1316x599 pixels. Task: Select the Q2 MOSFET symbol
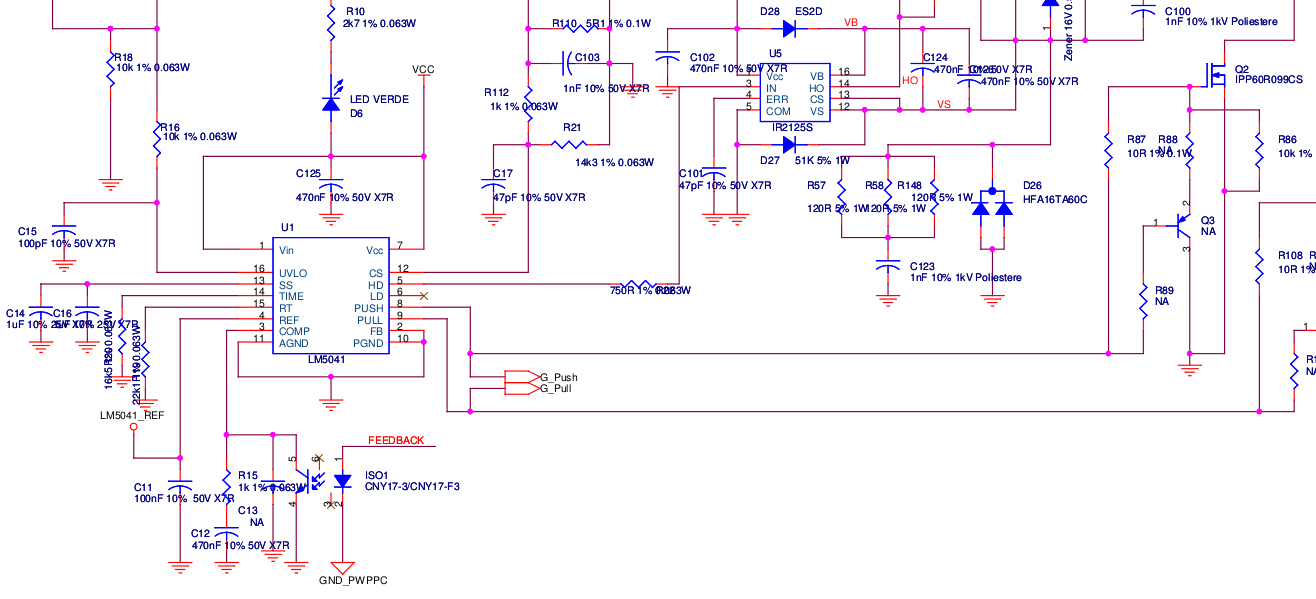tap(1214, 76)
